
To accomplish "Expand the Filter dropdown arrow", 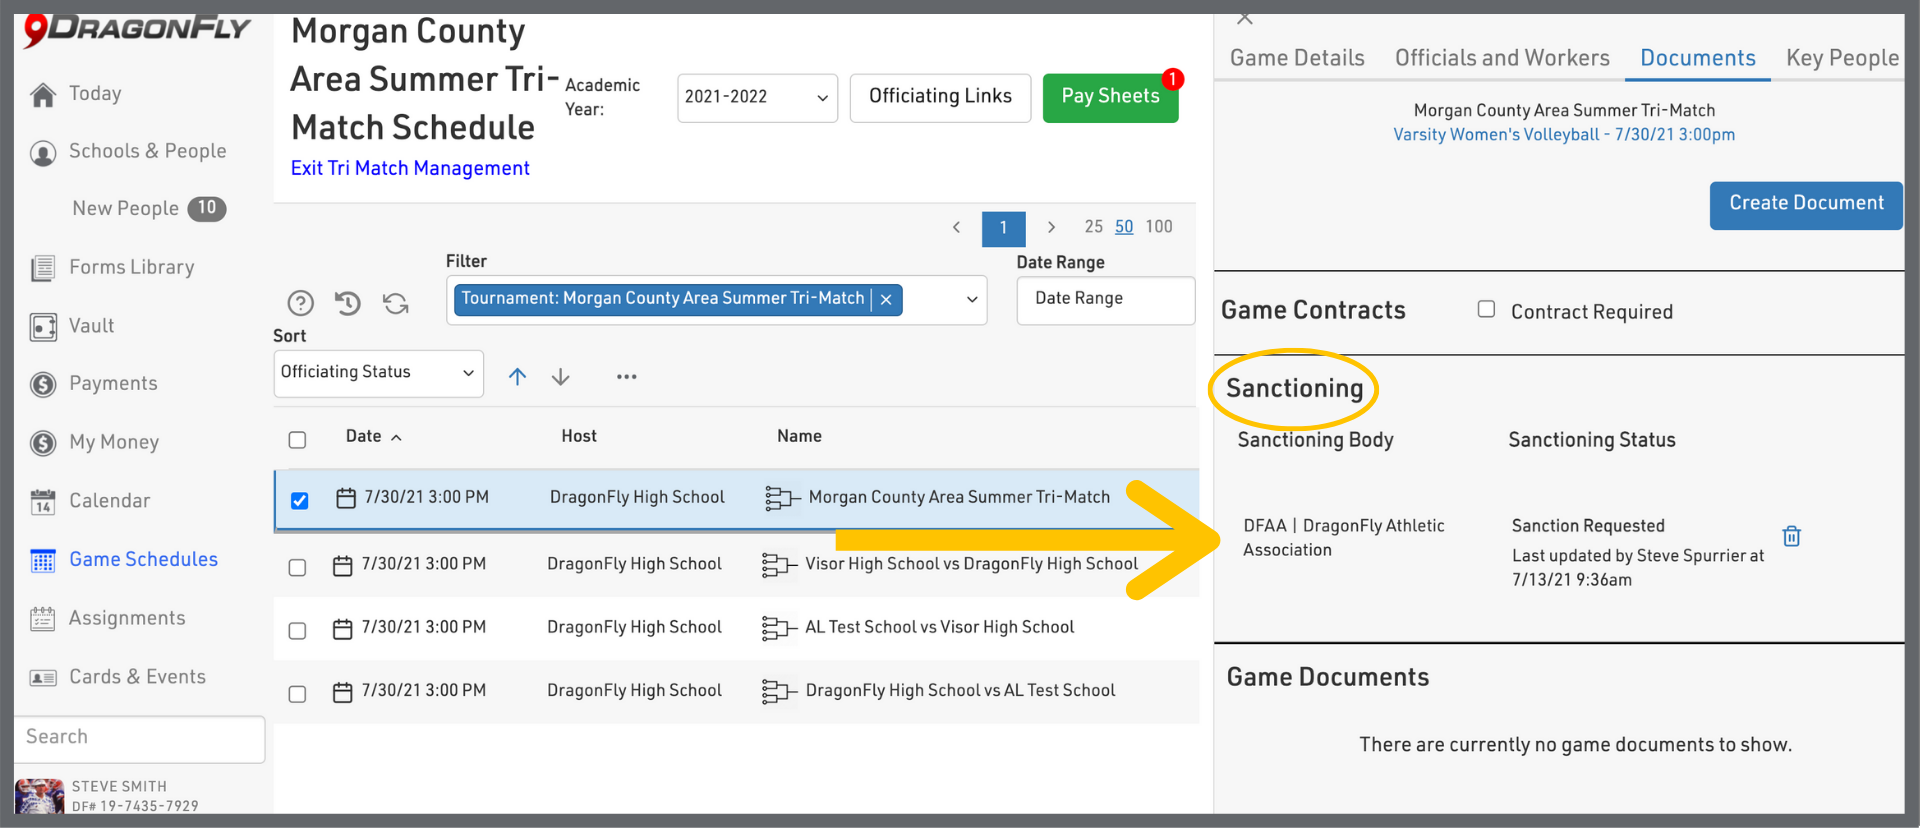I will [971, 300].
